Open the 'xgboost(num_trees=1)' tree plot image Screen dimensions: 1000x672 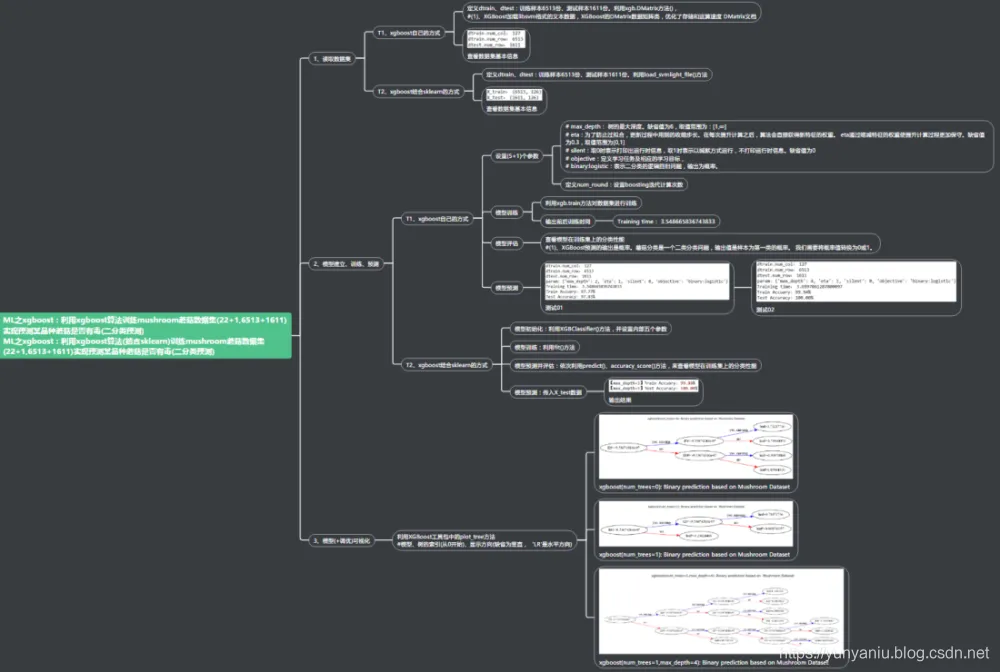click(696, 529)
